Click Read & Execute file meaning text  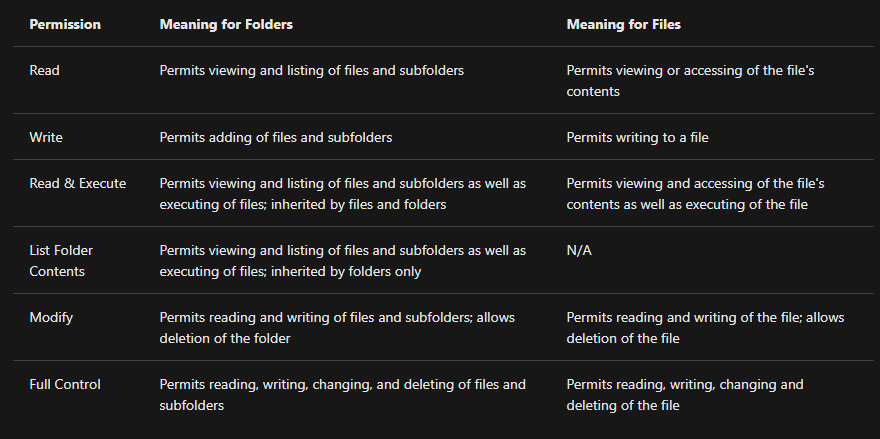695,194
